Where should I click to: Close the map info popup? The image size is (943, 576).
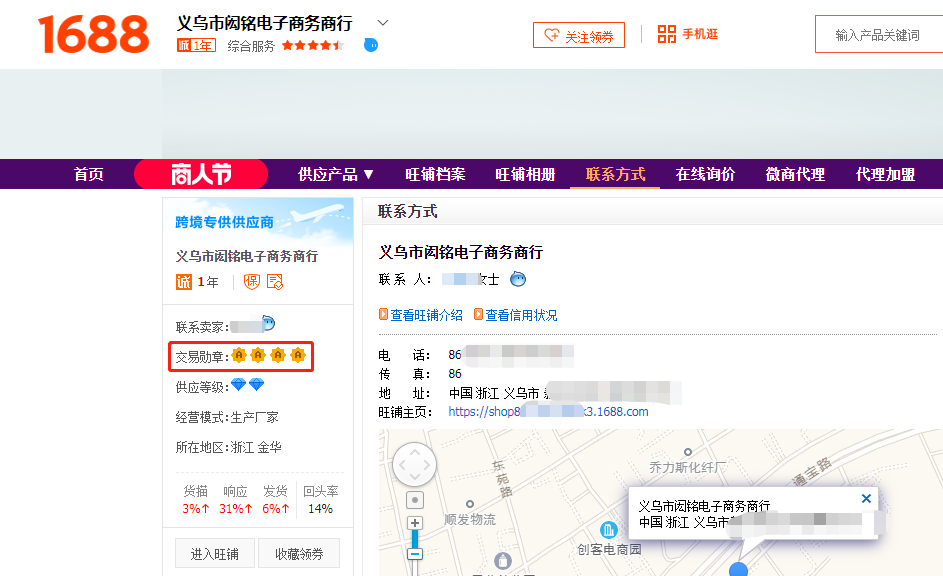[x=866, y=498]
